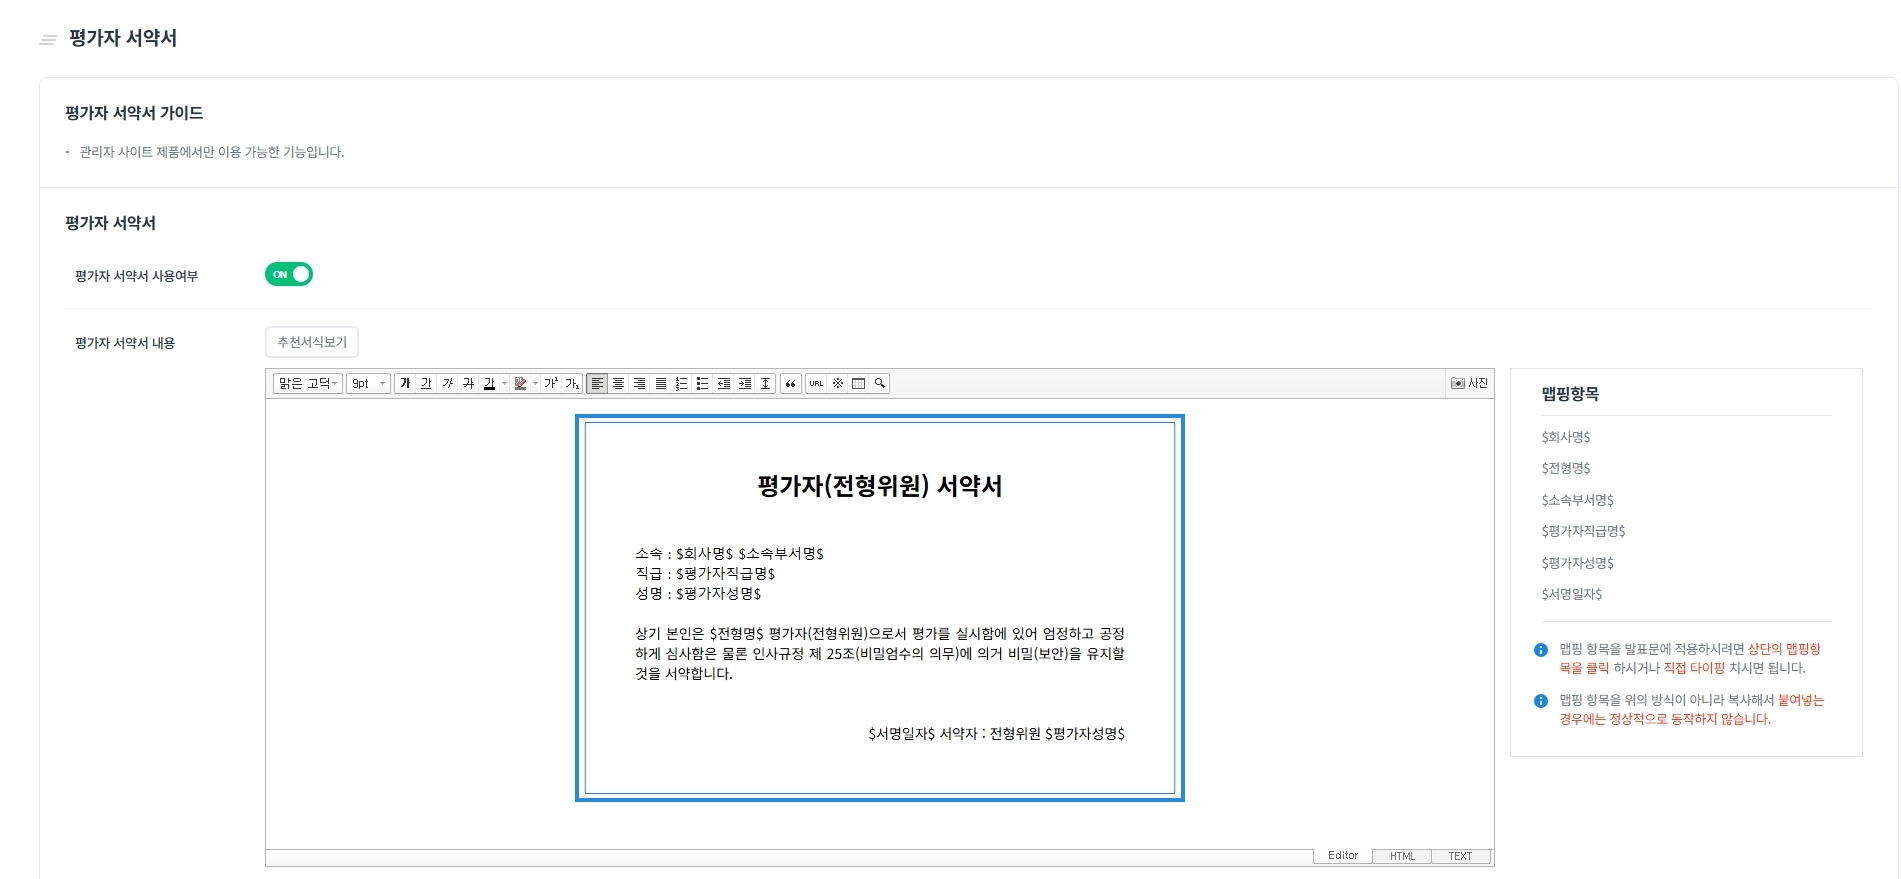This screenshot has width=1901, height=879.
Task: Insert a quotation block
Action: coord(790,383)
